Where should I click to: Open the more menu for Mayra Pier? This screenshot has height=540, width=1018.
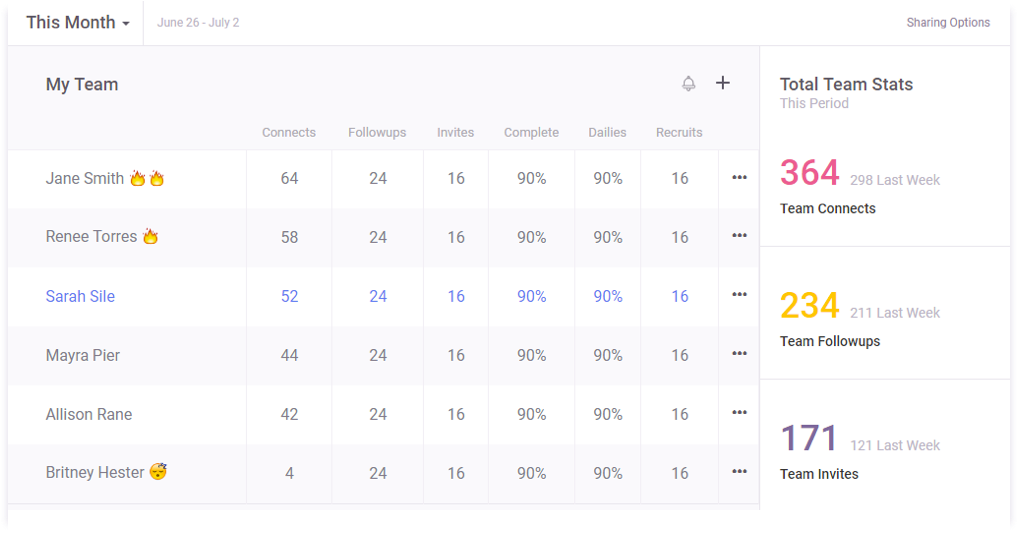(739, 354)
